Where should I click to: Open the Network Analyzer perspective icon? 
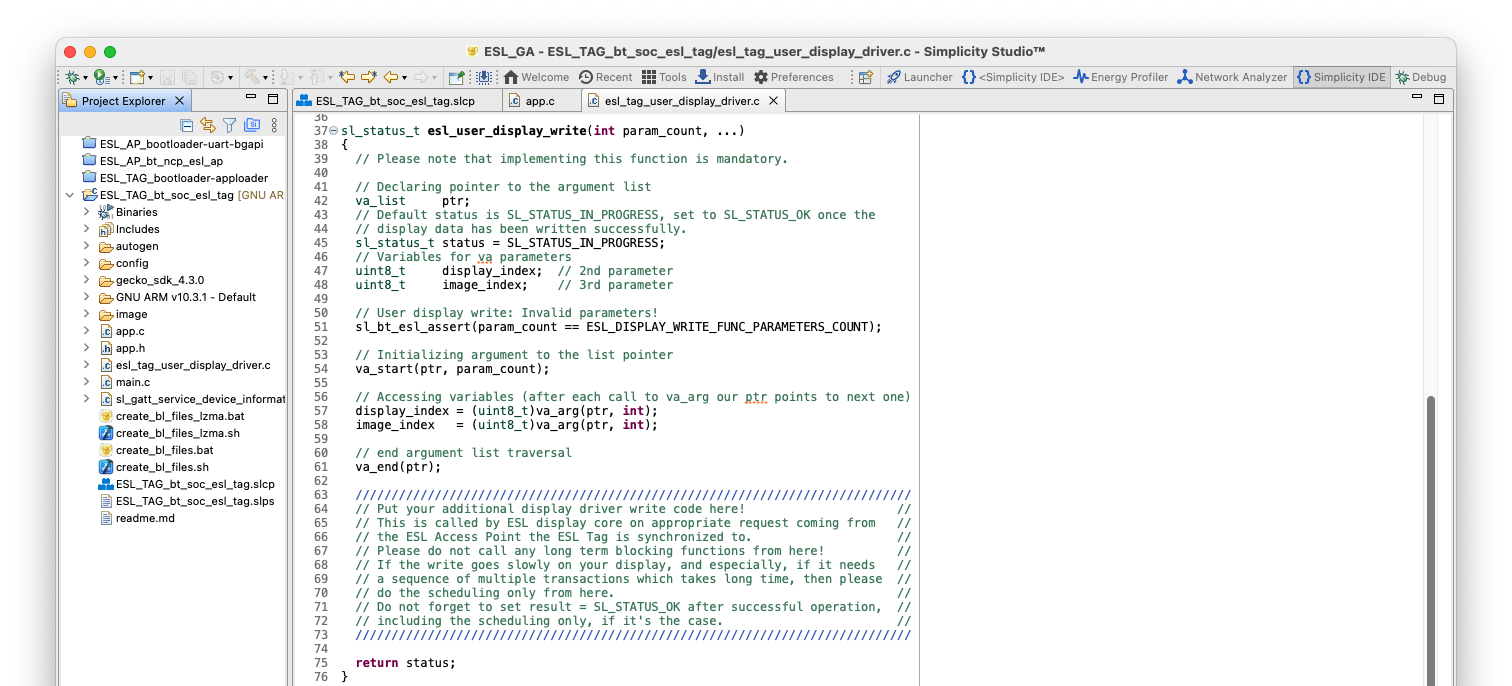(1232, 76)
